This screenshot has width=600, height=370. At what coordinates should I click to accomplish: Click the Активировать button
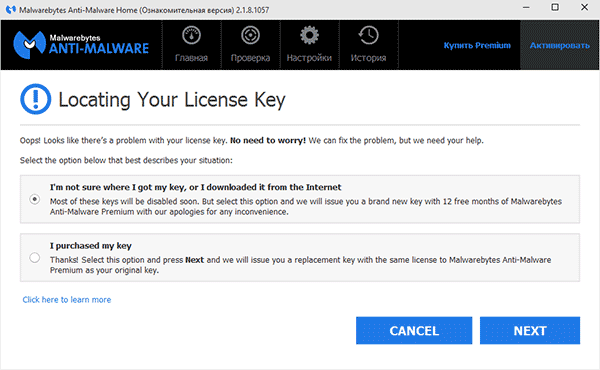(x=559, y=45)
